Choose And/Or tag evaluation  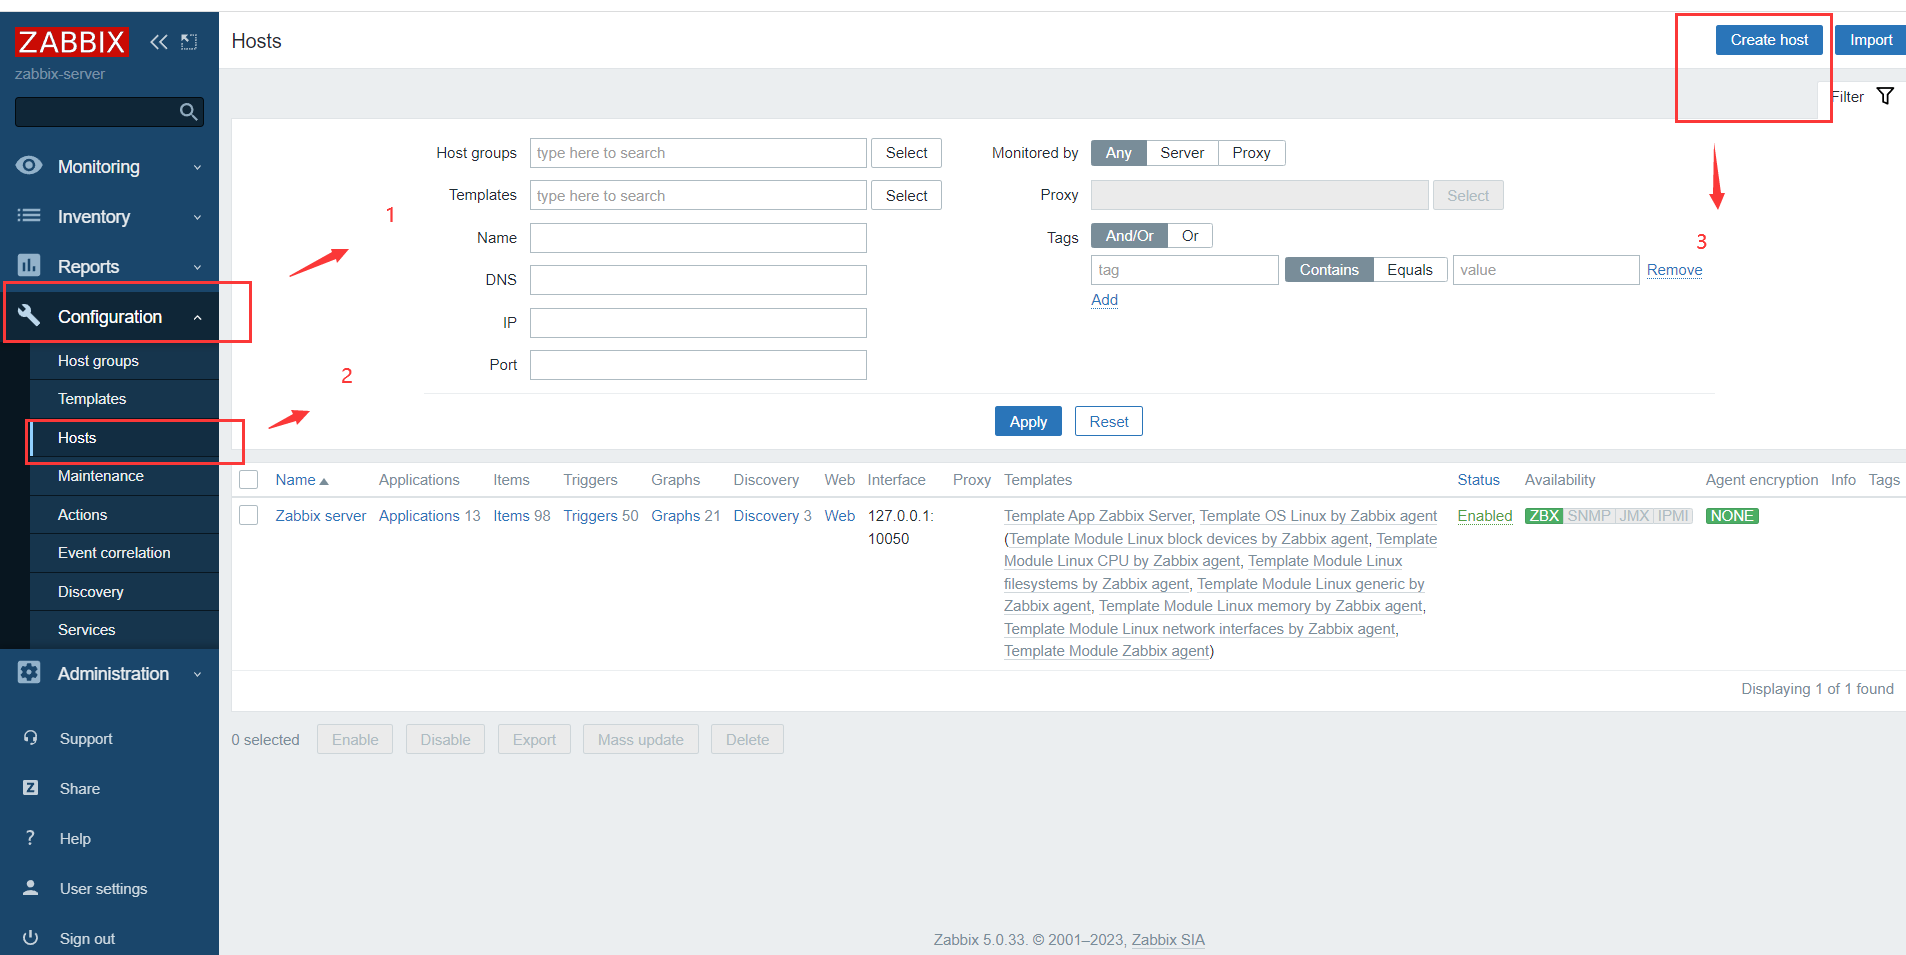pyautogui.click(x=1129, y=236)
